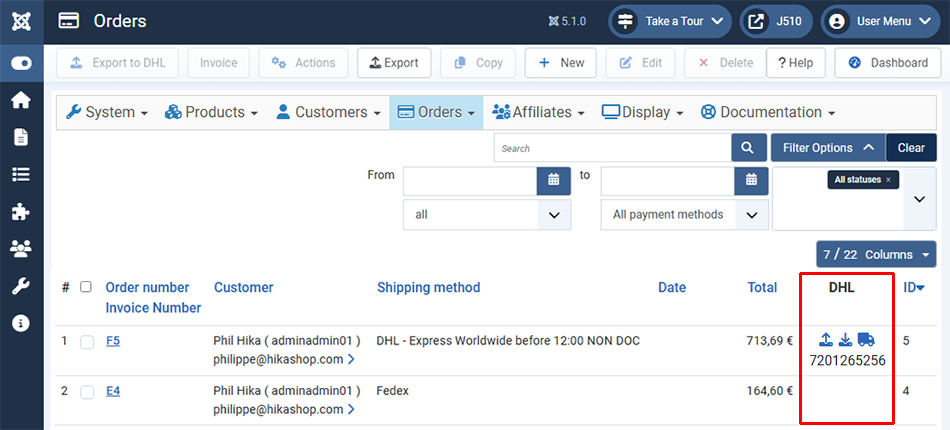
Task: Focus the From date field
Action: (x=470, y=180)
